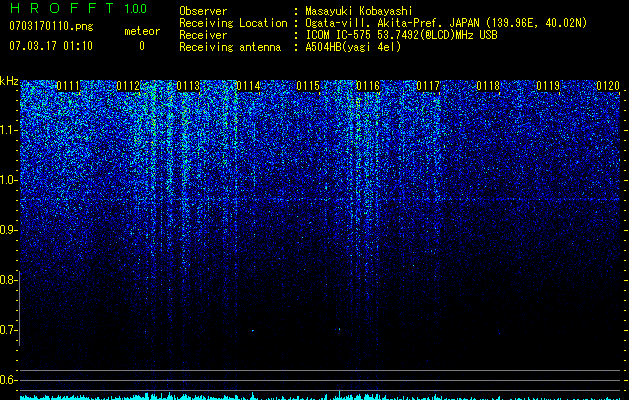
Task: Click the 0111 time marker
Action: point(68,86)
